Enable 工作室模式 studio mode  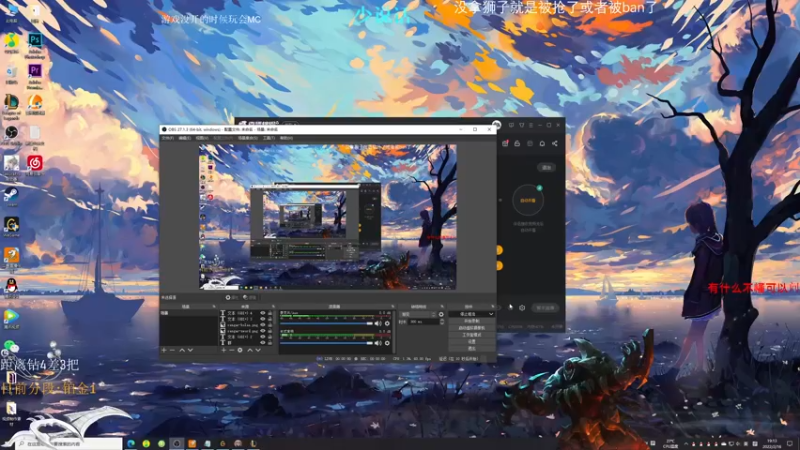point(472,335)
